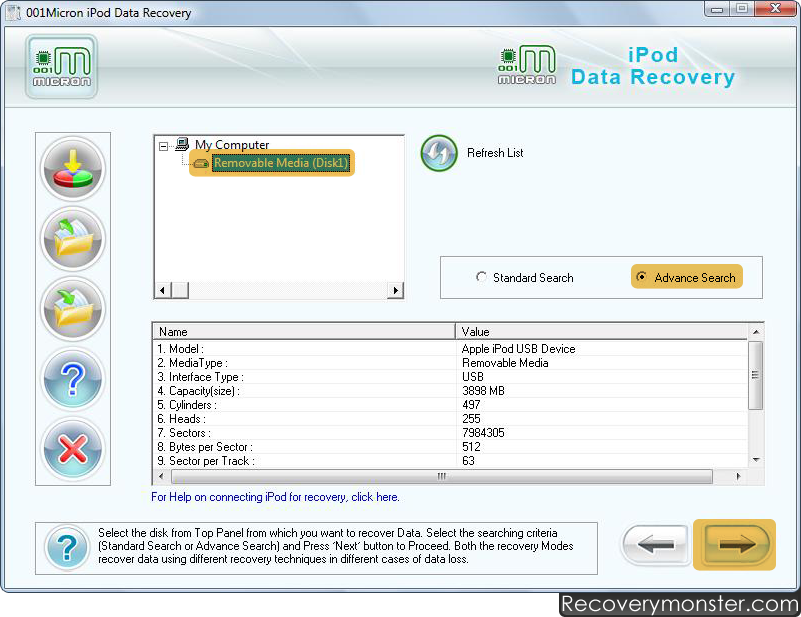
Task: Click the '3898 MB' value cell
Action: [x=483, y=391]
